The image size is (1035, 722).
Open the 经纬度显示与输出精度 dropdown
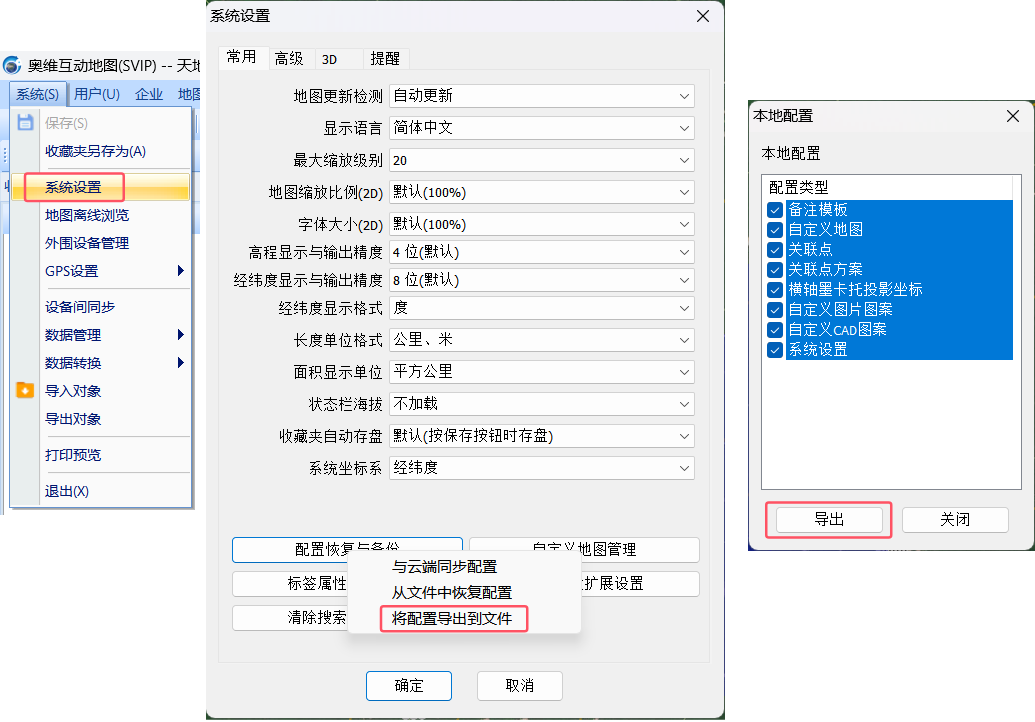[x=542, y=280]
